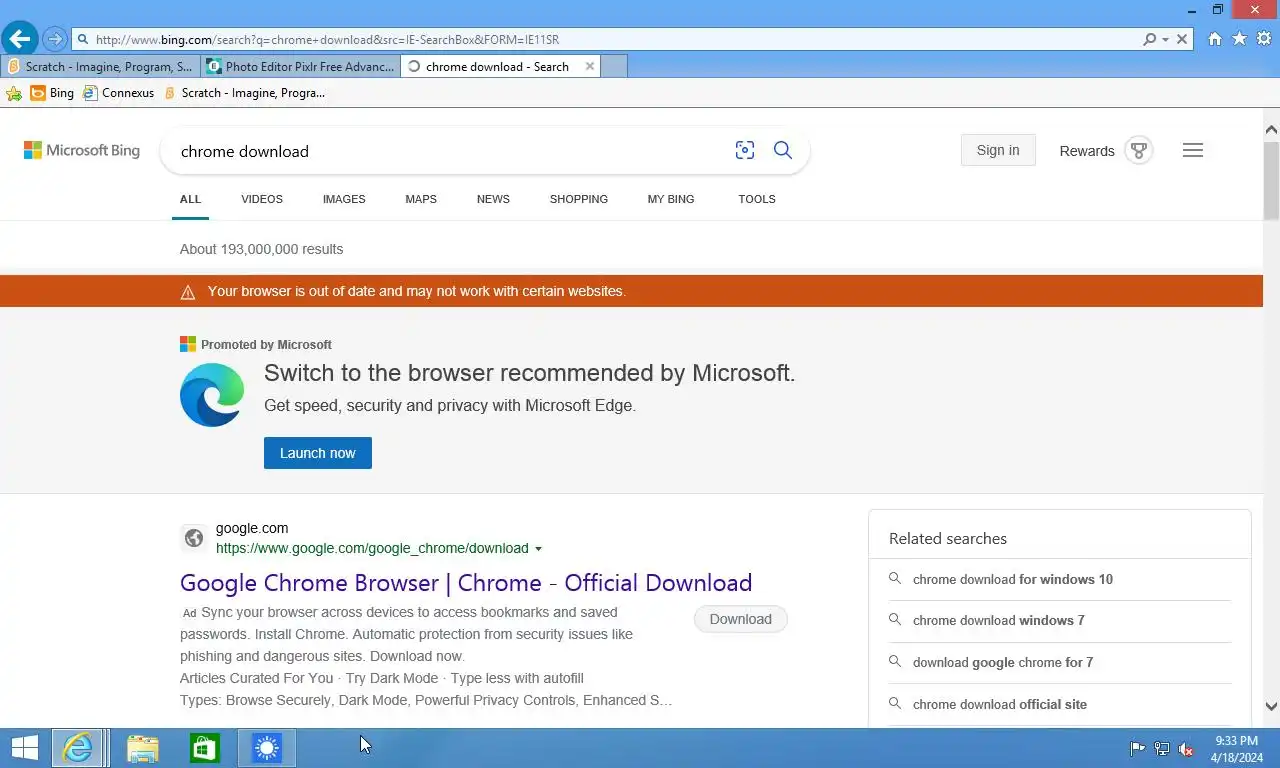Image resolution: width=1280 pixels, height=768 pixels.
Task: Switch to the Photo Editor Pixlr tab
Action: 300,67
